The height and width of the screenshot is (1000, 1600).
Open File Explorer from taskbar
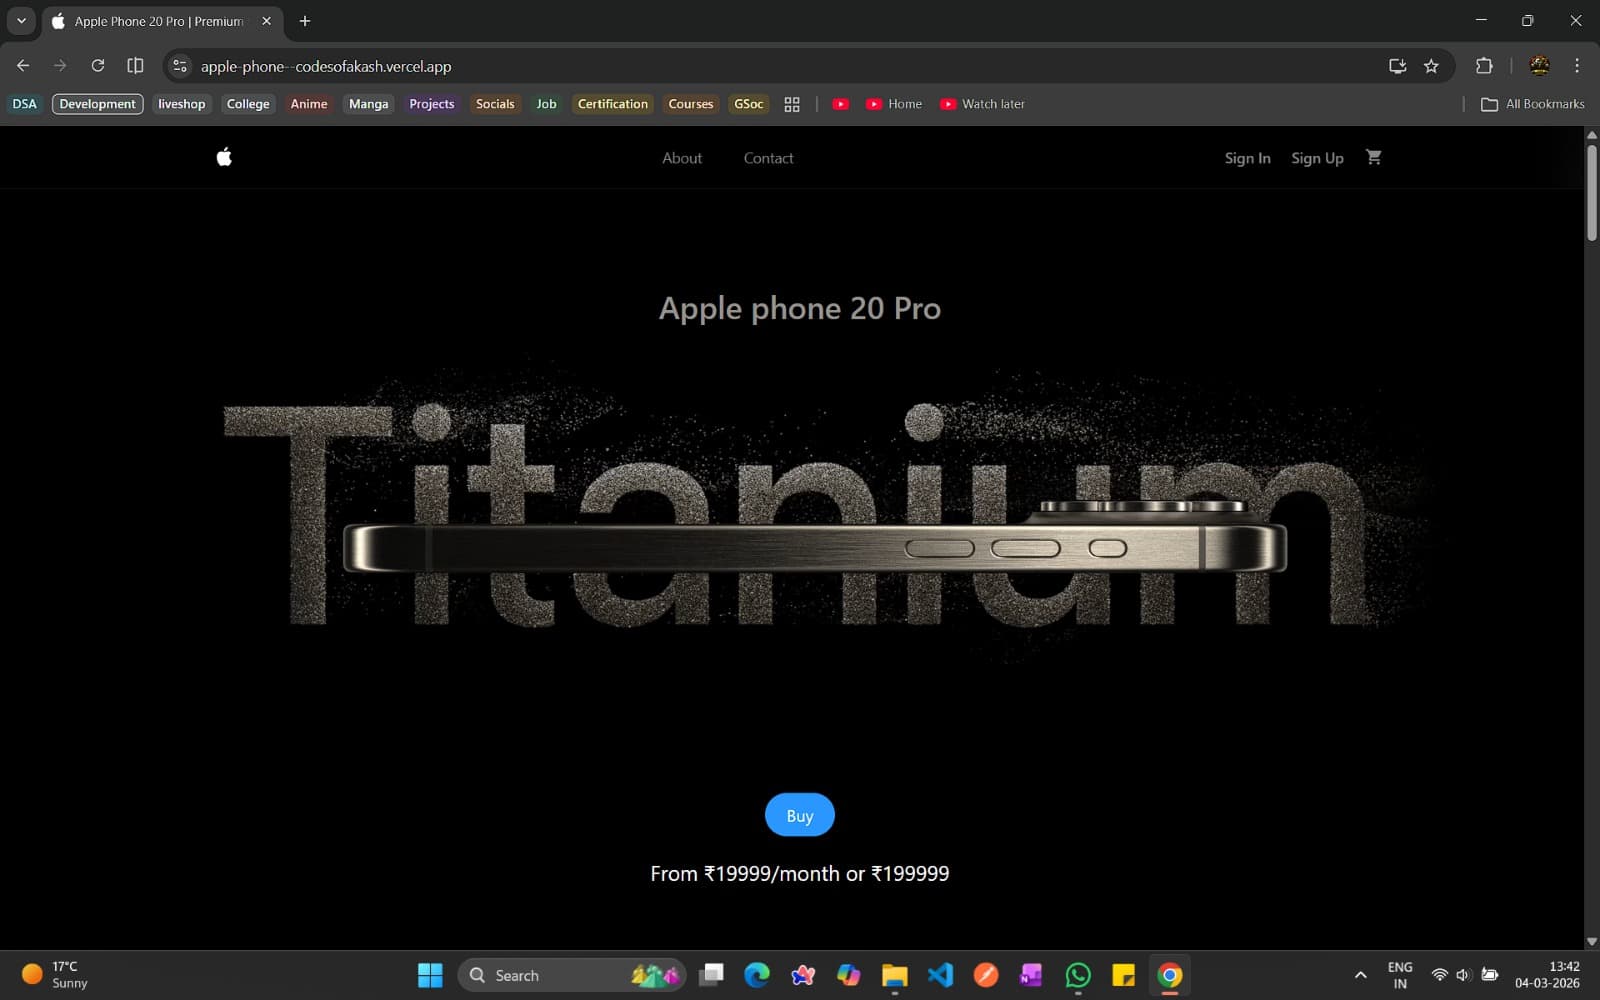pos(894,975)
